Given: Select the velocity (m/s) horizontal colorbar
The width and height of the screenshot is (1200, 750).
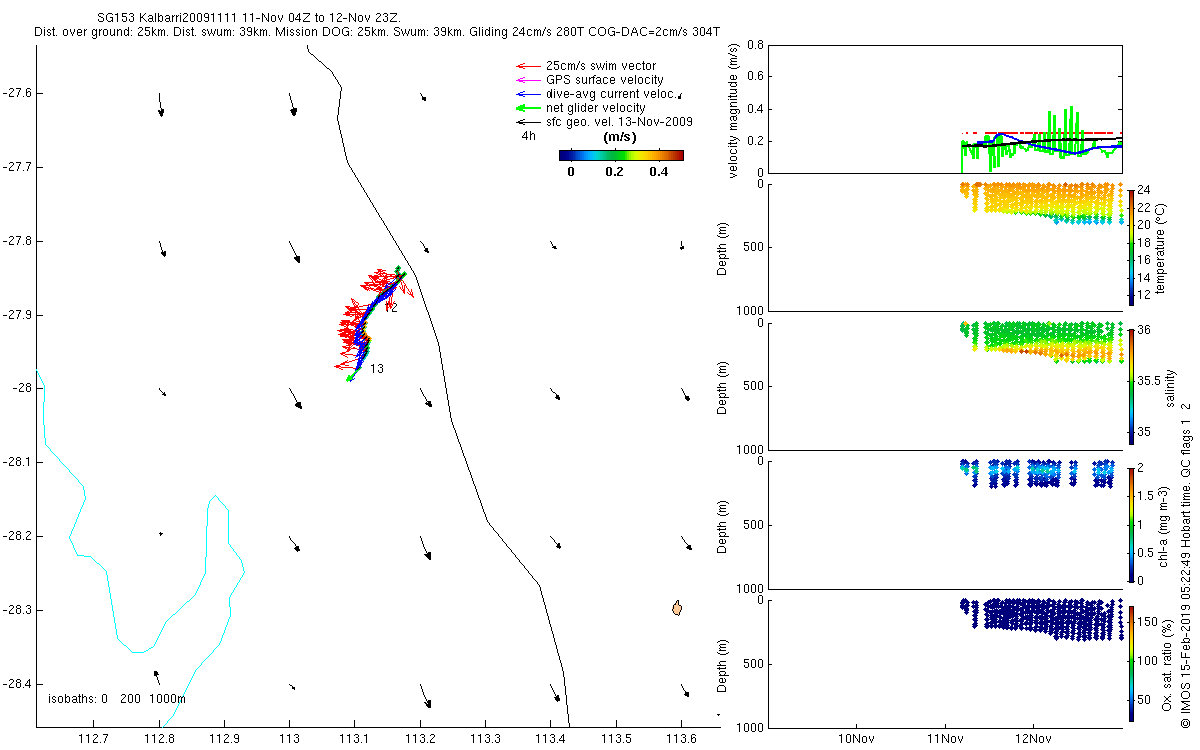Looking at the screenshot, I should coord(620,155).
